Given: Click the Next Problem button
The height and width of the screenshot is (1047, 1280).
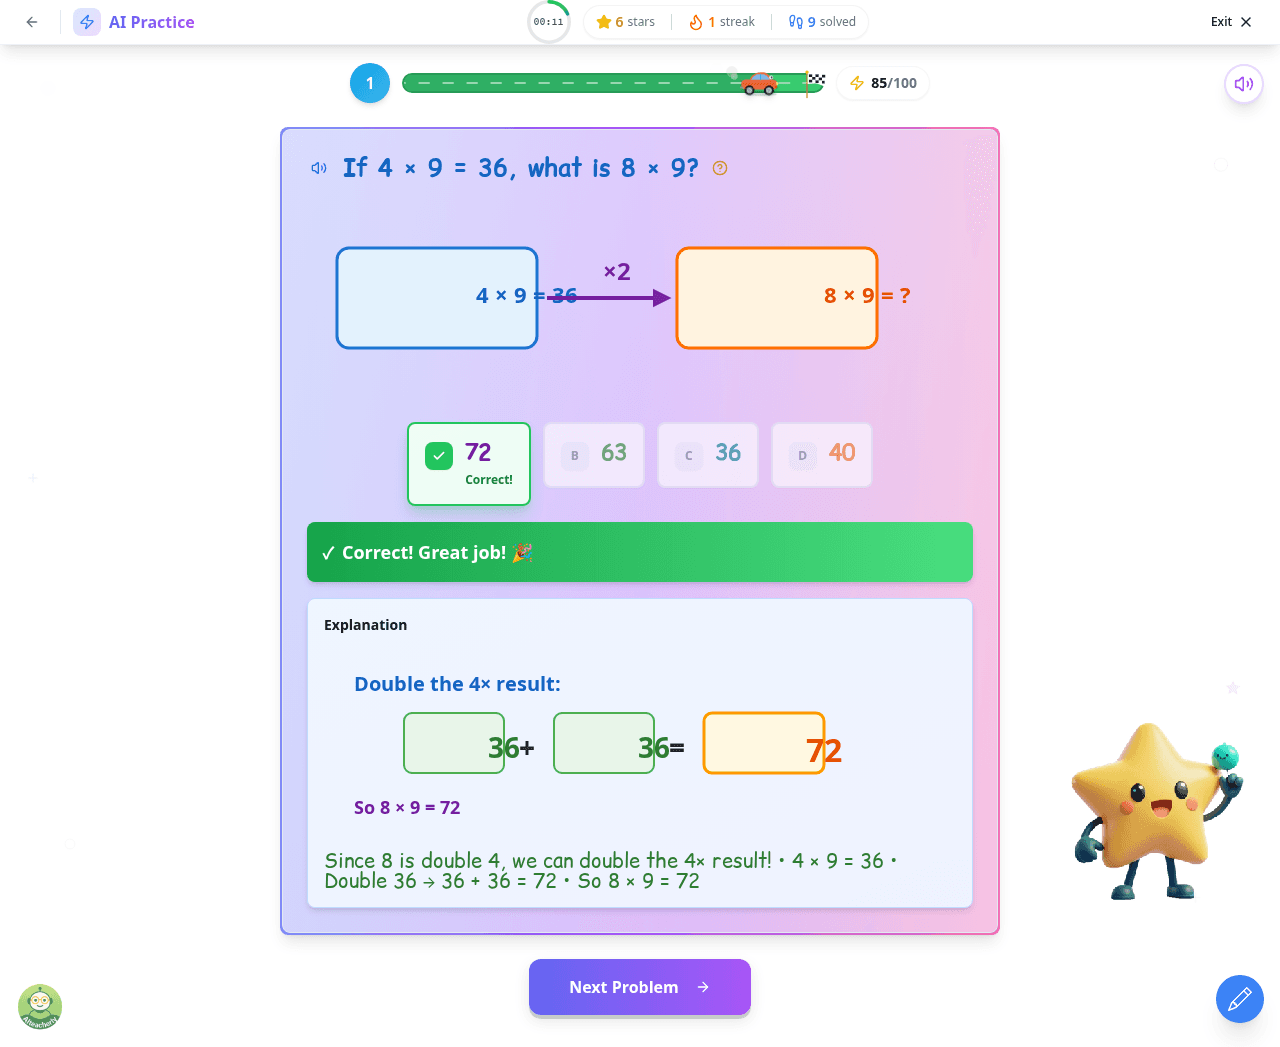Looking at the screenshot, I should click(x=640, y=987).
